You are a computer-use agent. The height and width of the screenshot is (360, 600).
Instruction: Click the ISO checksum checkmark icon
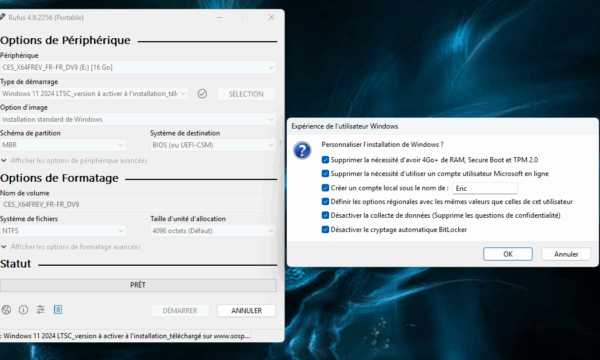(x=202, y=94)
